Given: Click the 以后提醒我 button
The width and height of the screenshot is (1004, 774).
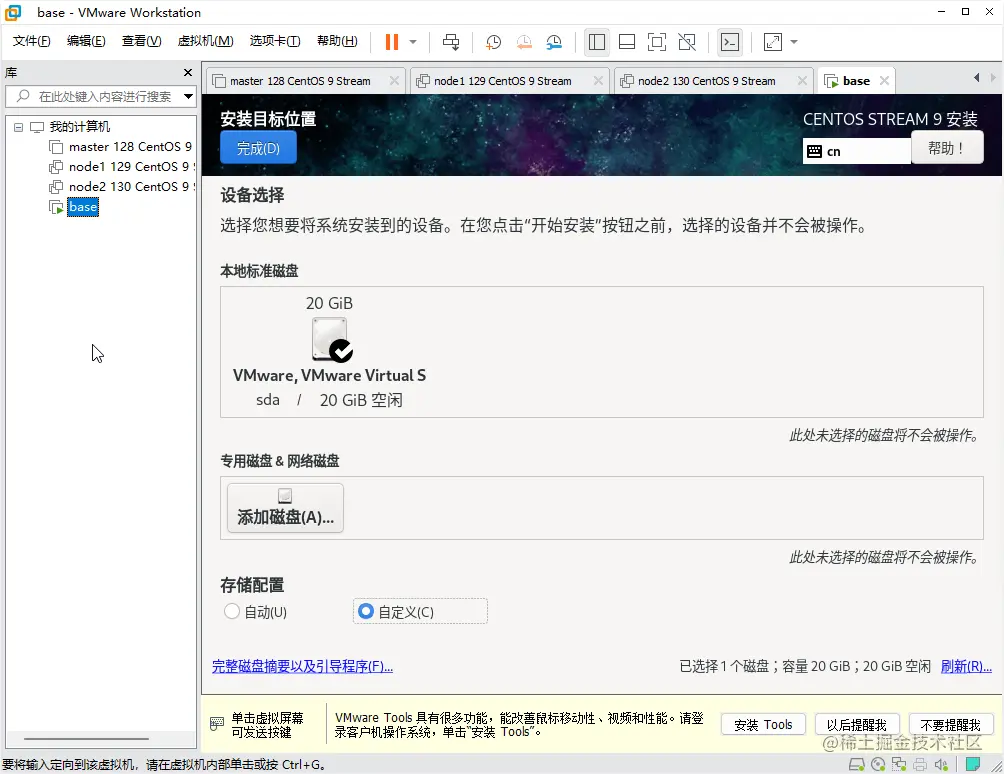Looking at the screenshot, I should (x=857, y=725).
